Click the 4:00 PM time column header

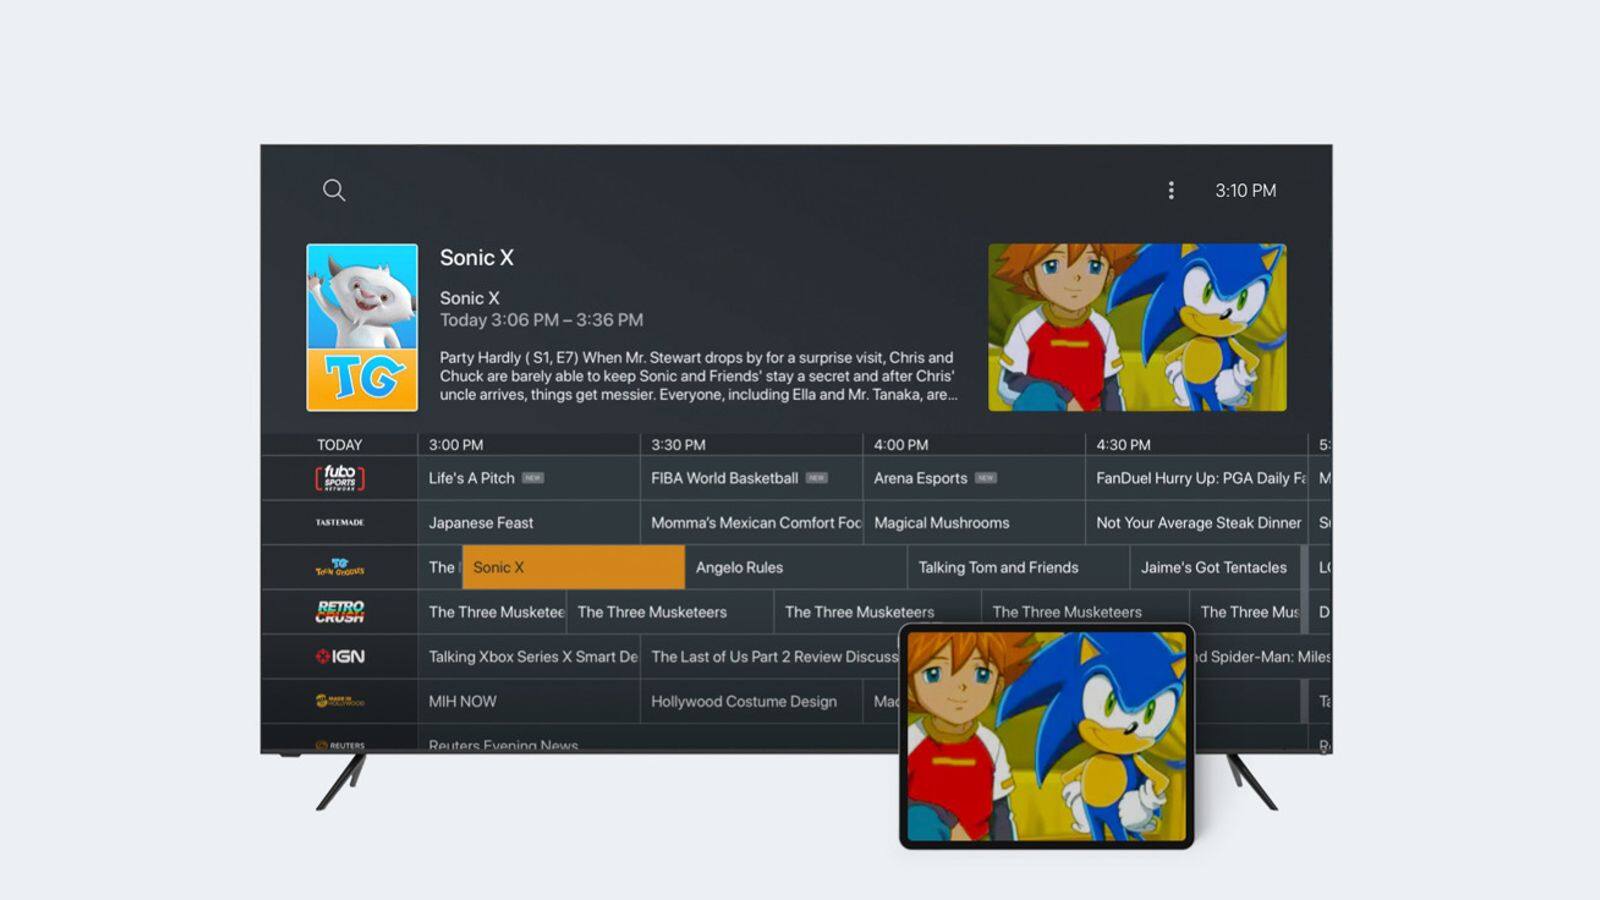(901, 445)
